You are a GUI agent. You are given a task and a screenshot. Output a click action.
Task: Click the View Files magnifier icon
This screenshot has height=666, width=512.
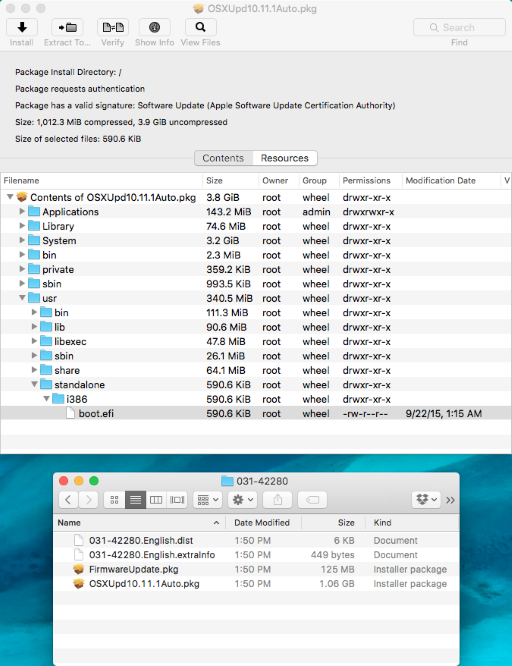201,28
